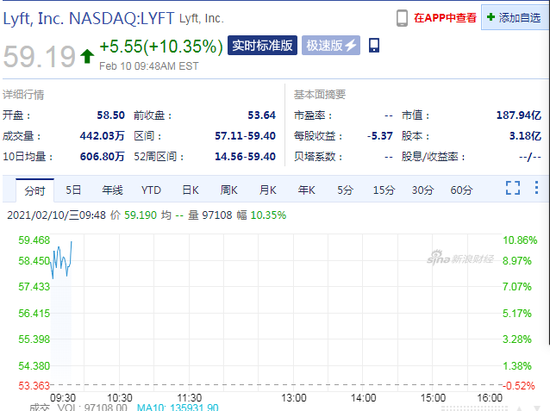Image resolution: width=550 pixels, height=411 pixels.
Task: Click the change value +5.55(+10.35%)
Action: (161, 46)
